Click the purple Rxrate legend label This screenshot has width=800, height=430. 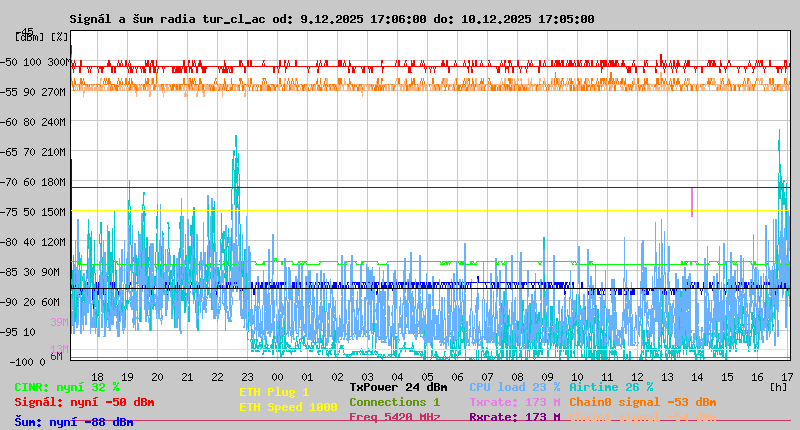click(x=514, y=417)
